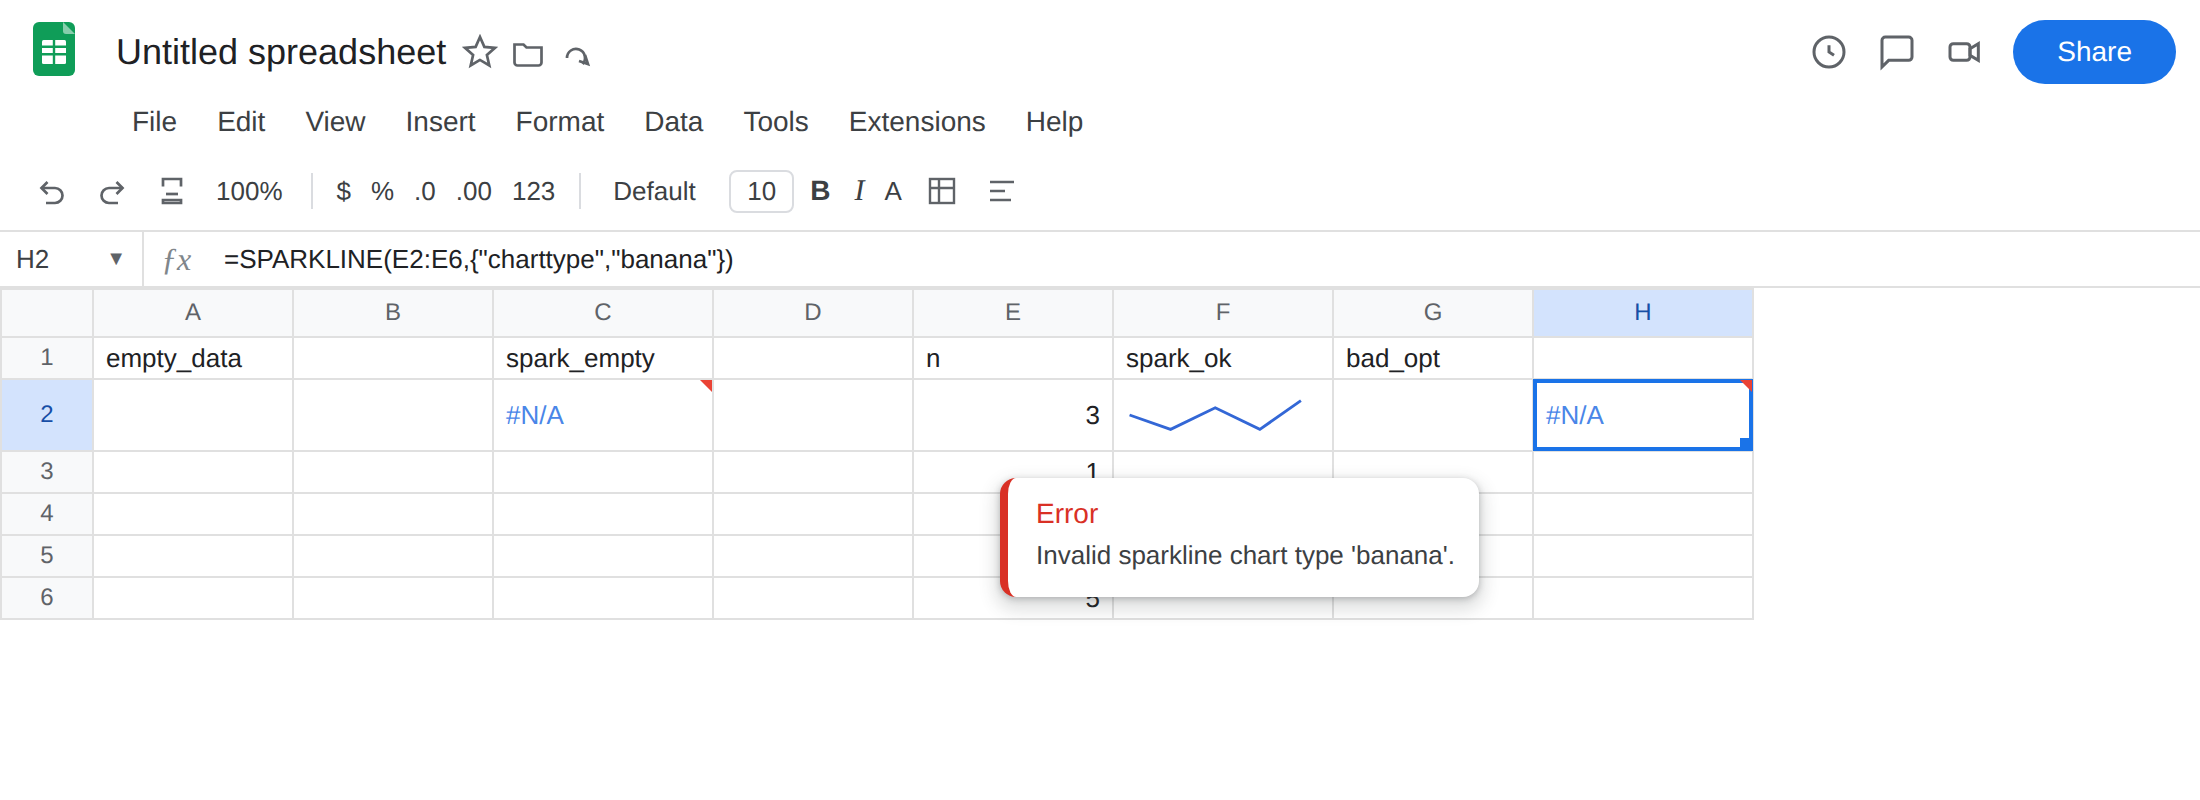Redo the last action
The height and width of the screenshot is (800, 2200).
(112, 191)
